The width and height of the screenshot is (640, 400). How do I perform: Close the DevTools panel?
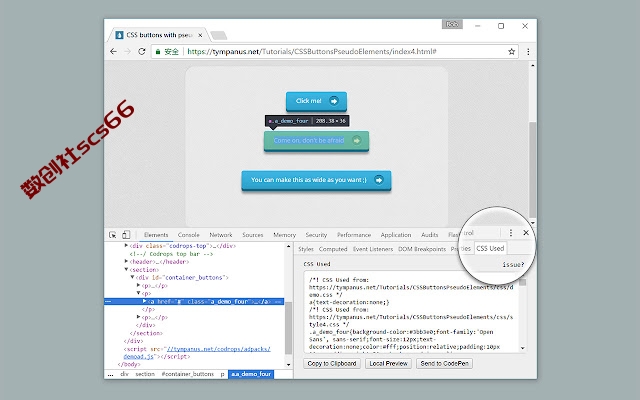click(526, 233)
